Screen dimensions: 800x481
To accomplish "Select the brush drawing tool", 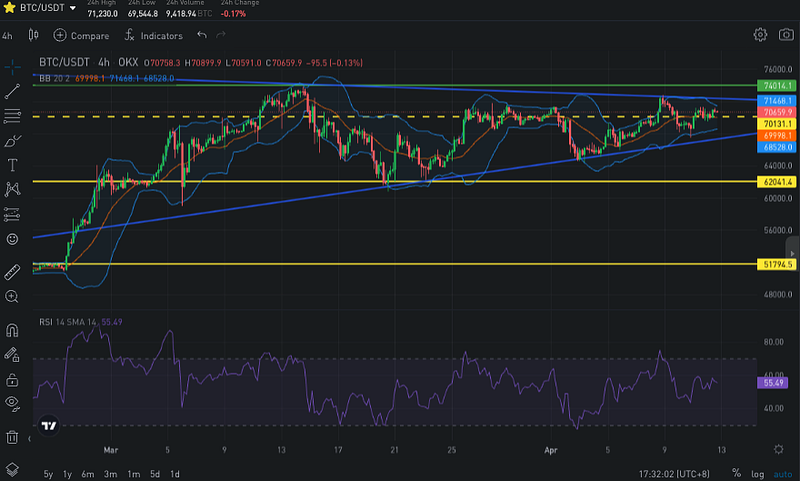I will 12,140.
